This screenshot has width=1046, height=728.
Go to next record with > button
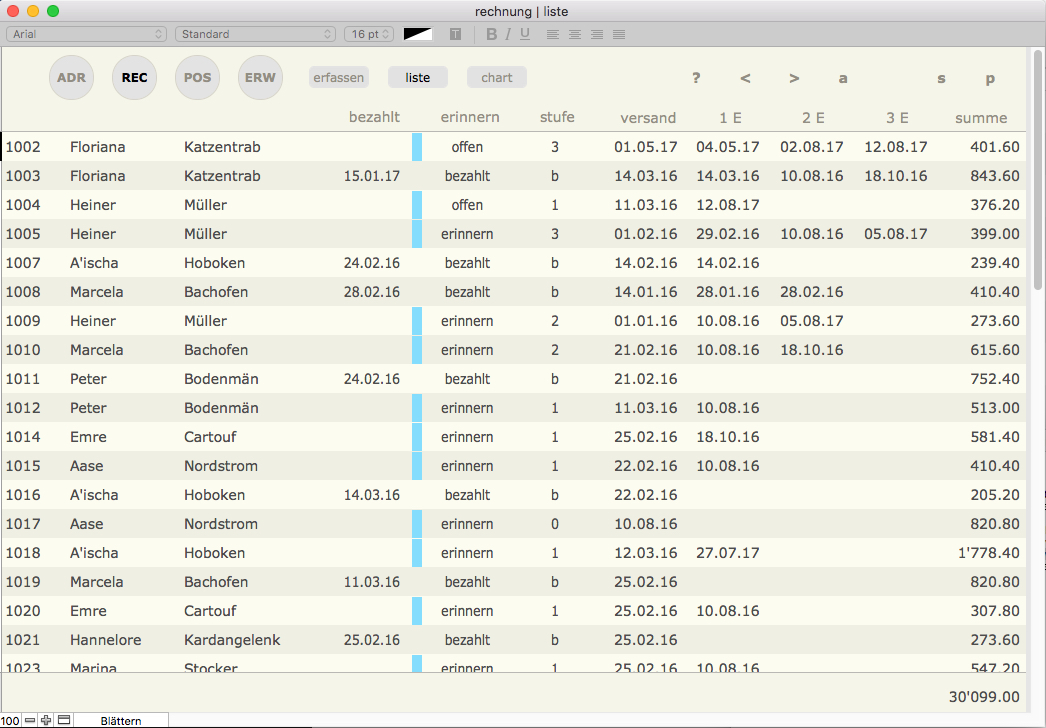(794, 78)
